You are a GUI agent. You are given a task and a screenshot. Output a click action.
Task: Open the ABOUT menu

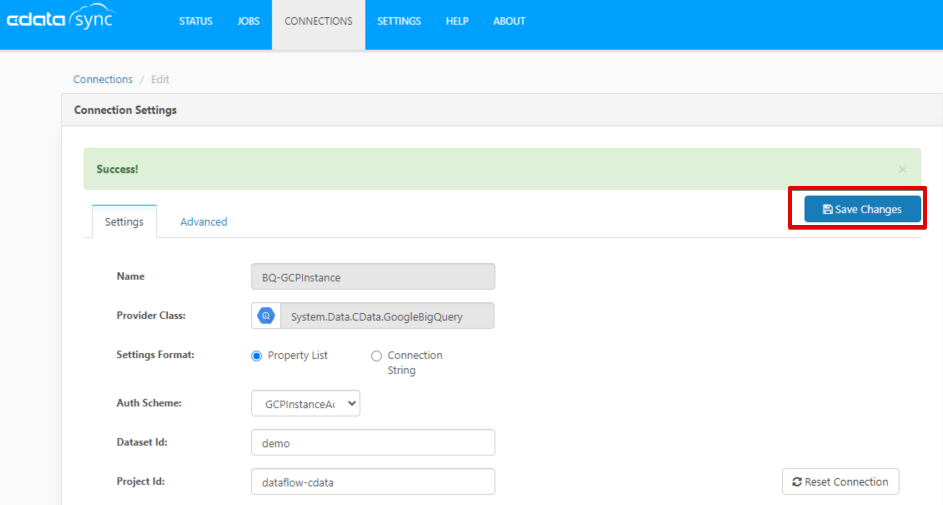[x=509, y=21]
